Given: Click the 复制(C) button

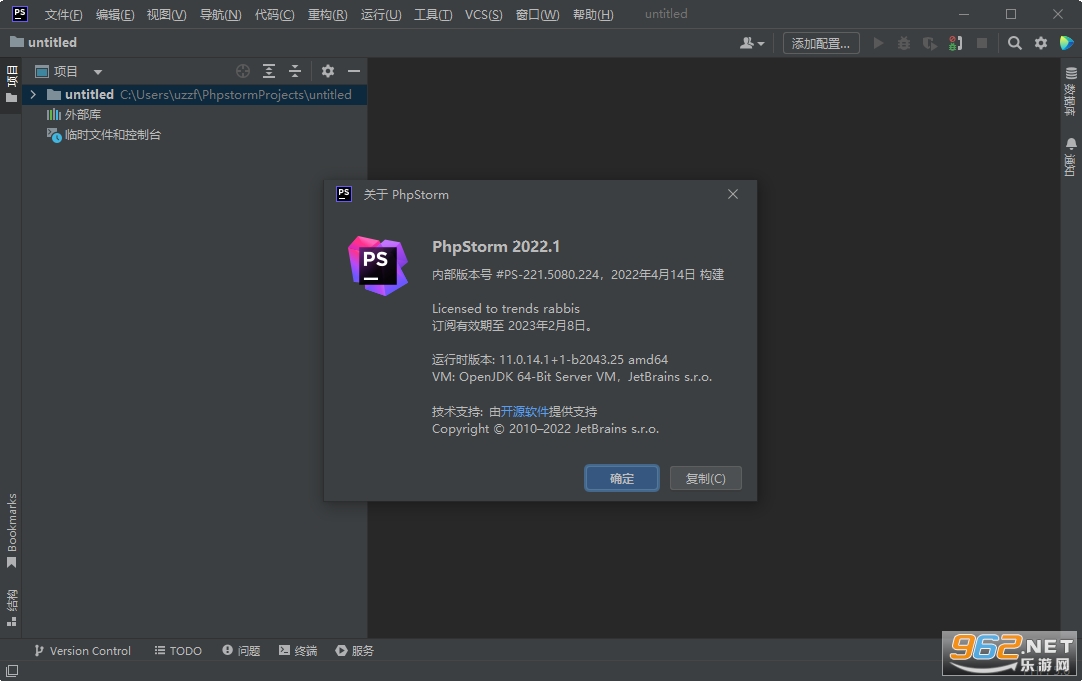Looking at the screenshot, I should 705,478.
